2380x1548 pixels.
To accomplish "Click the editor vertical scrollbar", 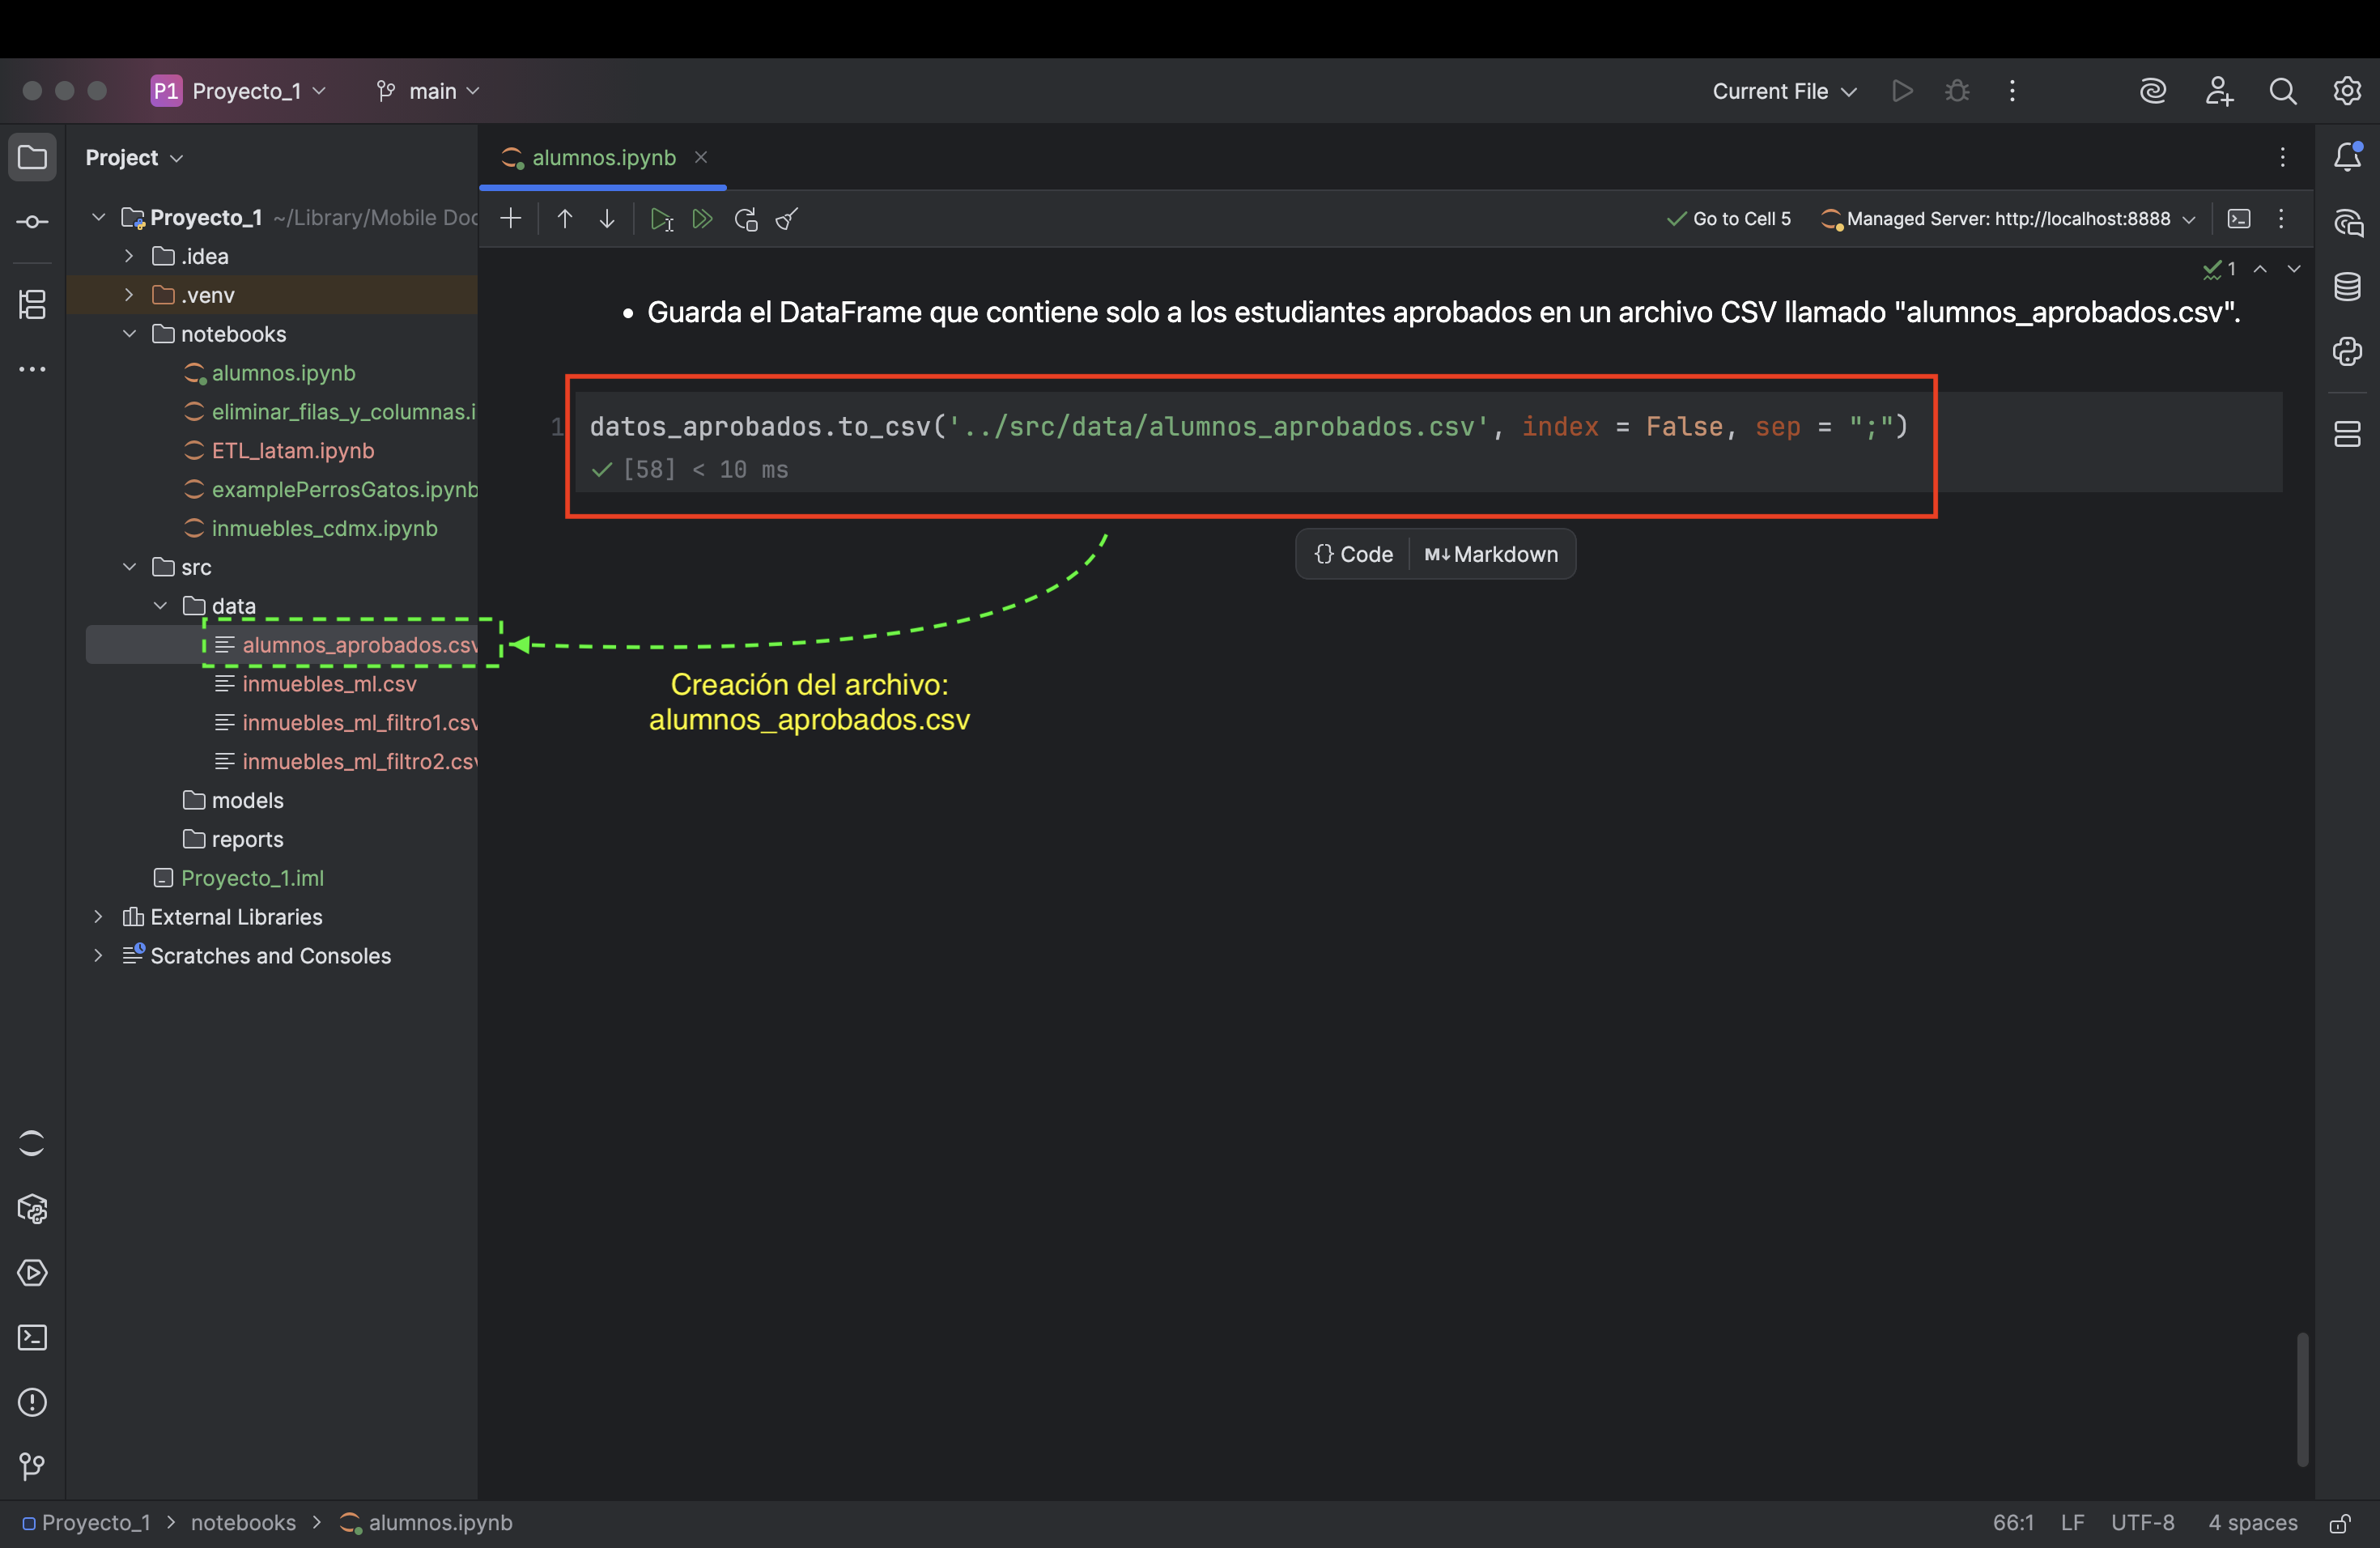I will click(x=2302, y=1399).
